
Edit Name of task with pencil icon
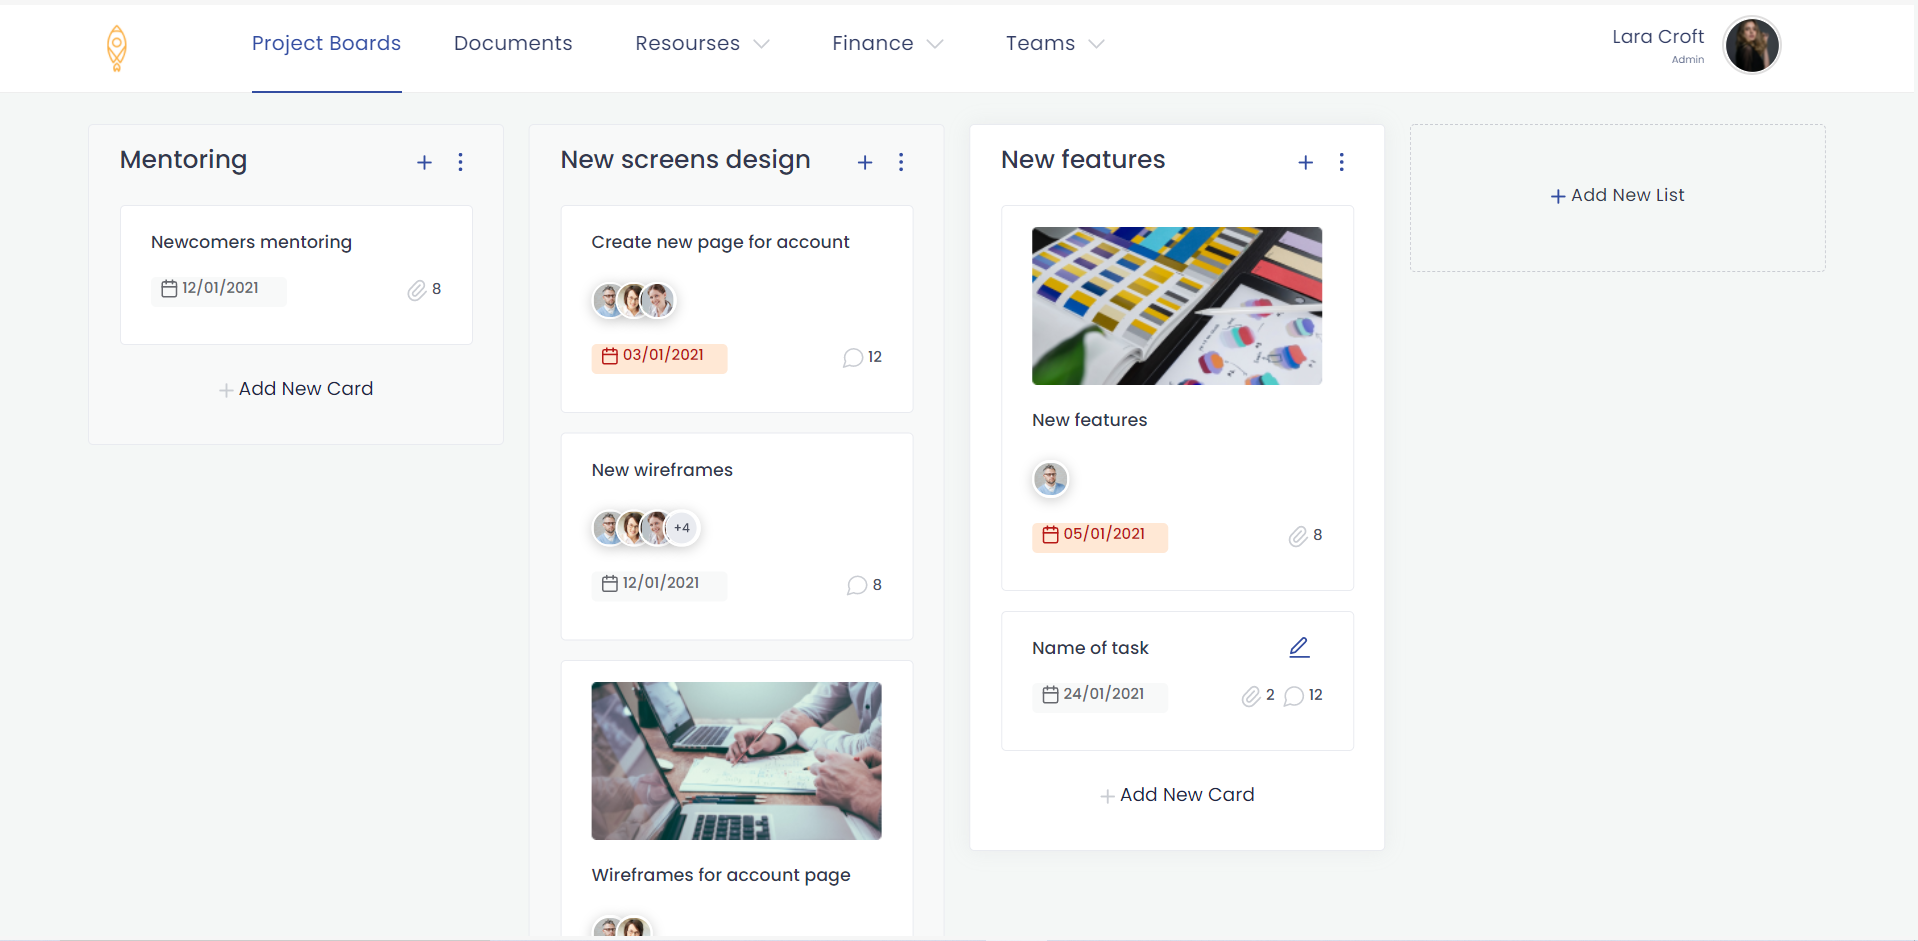(x=1299, y=647)
